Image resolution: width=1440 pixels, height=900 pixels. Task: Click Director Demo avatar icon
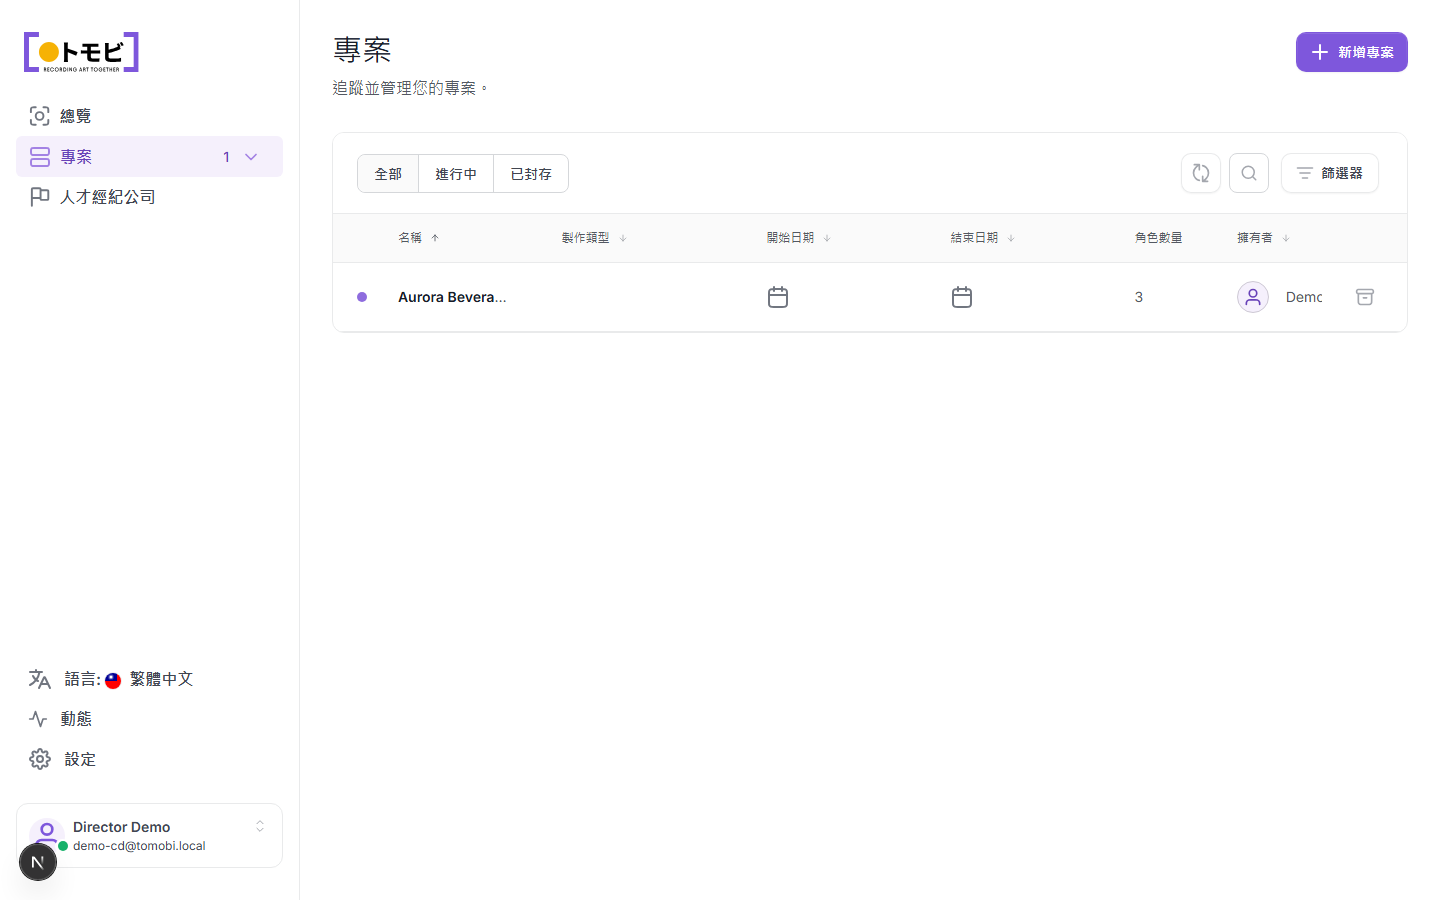pyautogui.click(x=46, y=834)
